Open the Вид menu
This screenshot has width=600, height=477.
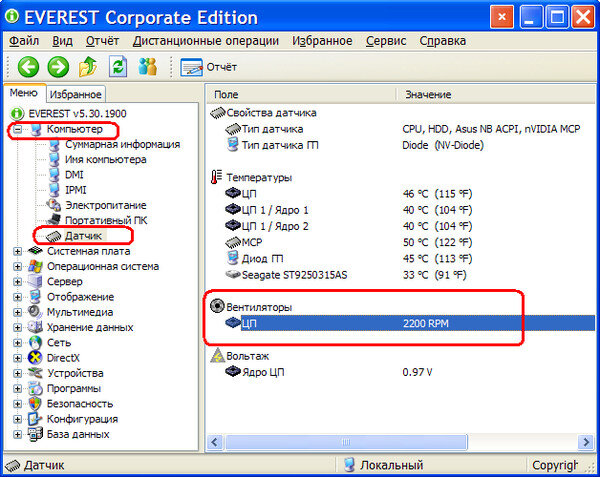click(x=62, y=41)
